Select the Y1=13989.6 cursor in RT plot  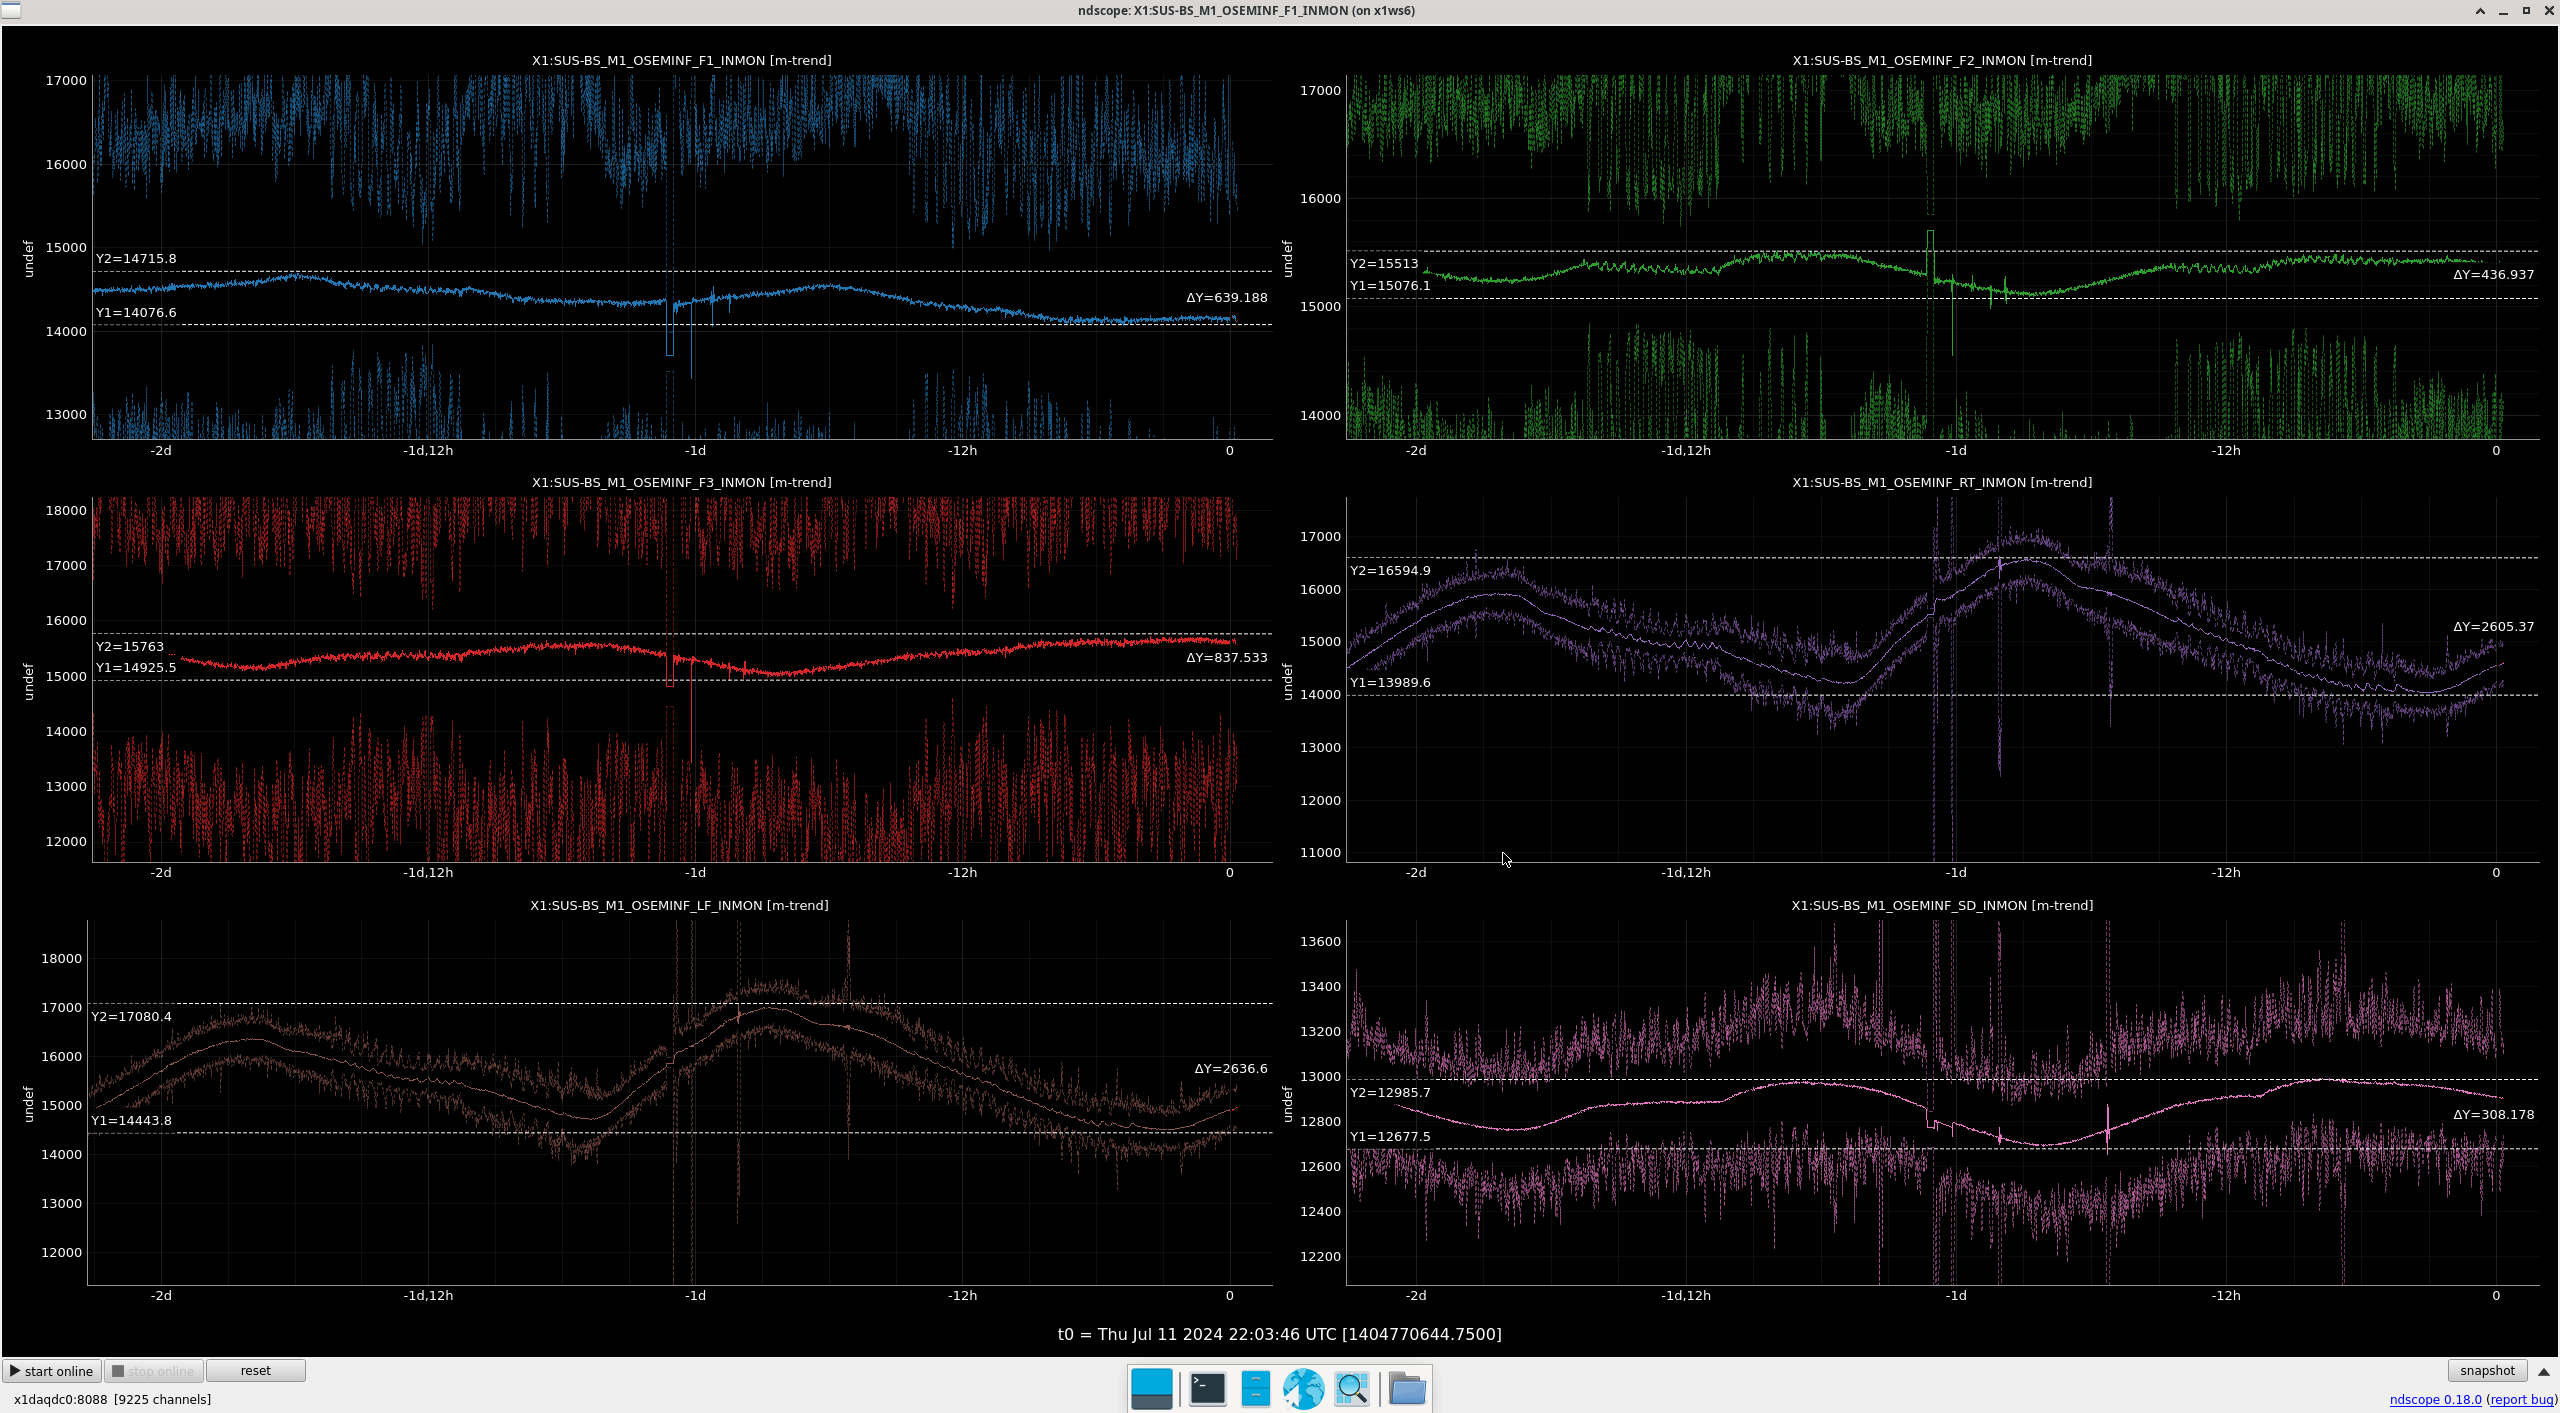[1390, 682]
